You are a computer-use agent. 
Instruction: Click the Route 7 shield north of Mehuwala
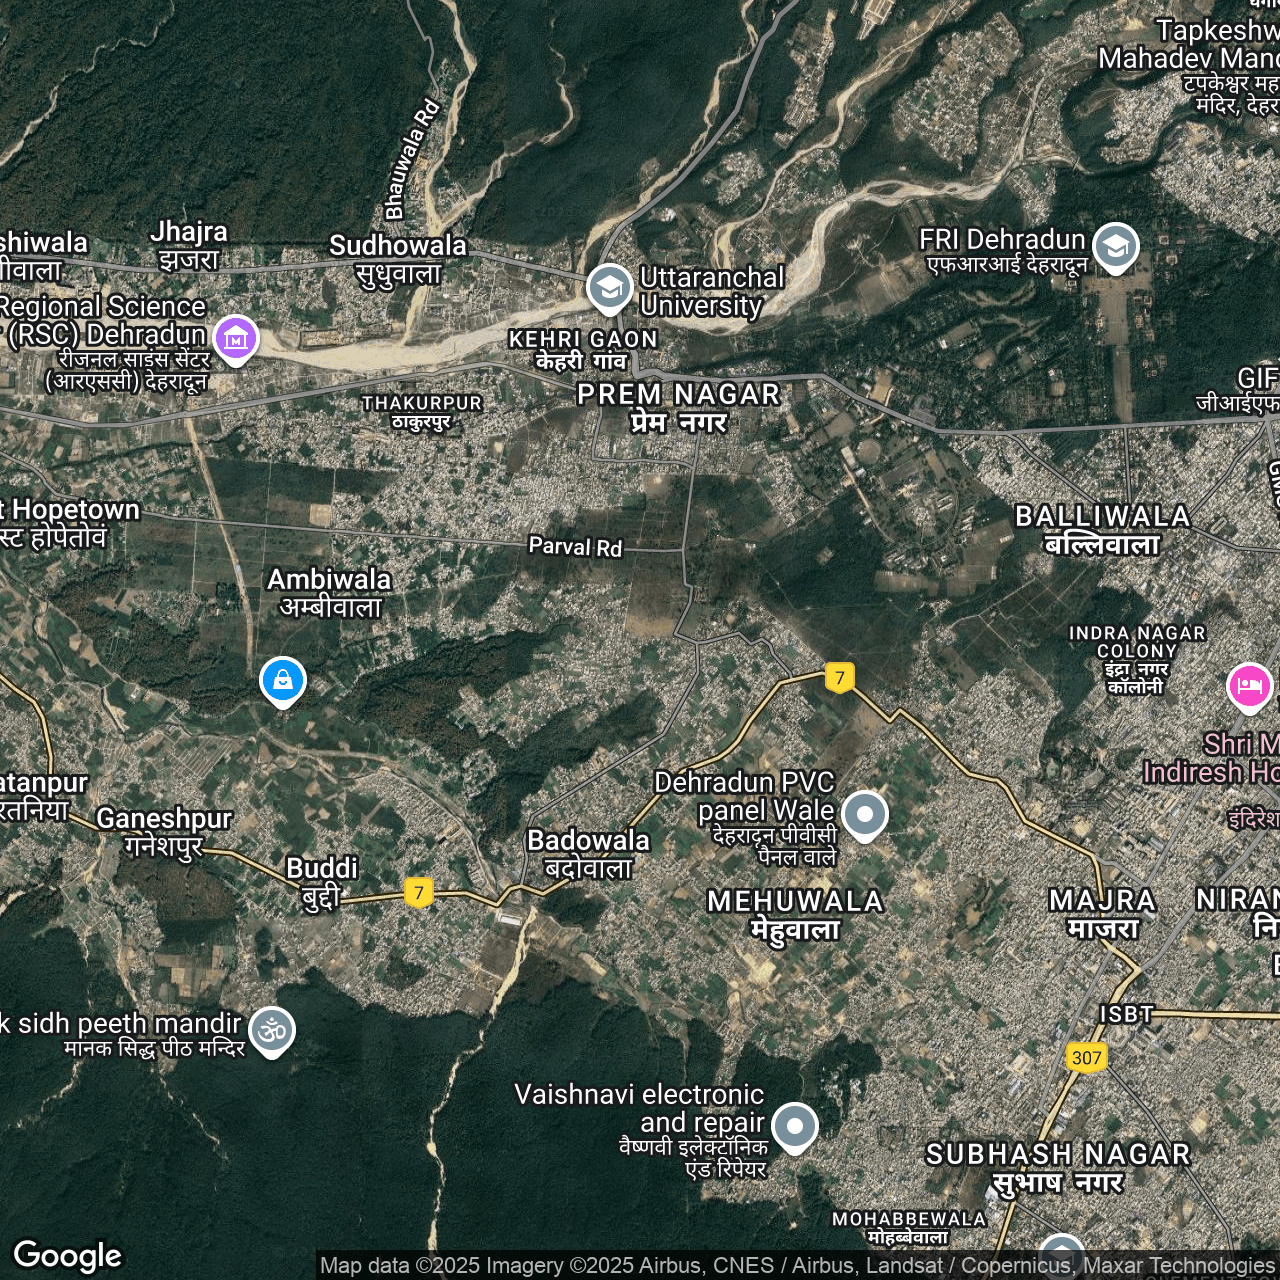[840, 677]
